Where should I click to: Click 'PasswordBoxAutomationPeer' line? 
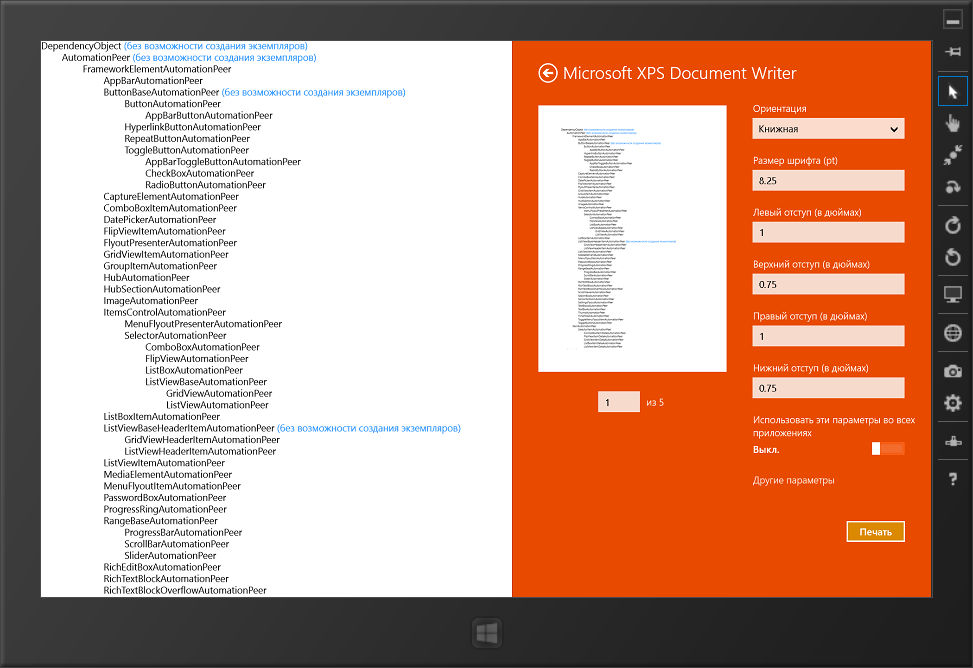[x=165, y=498]
